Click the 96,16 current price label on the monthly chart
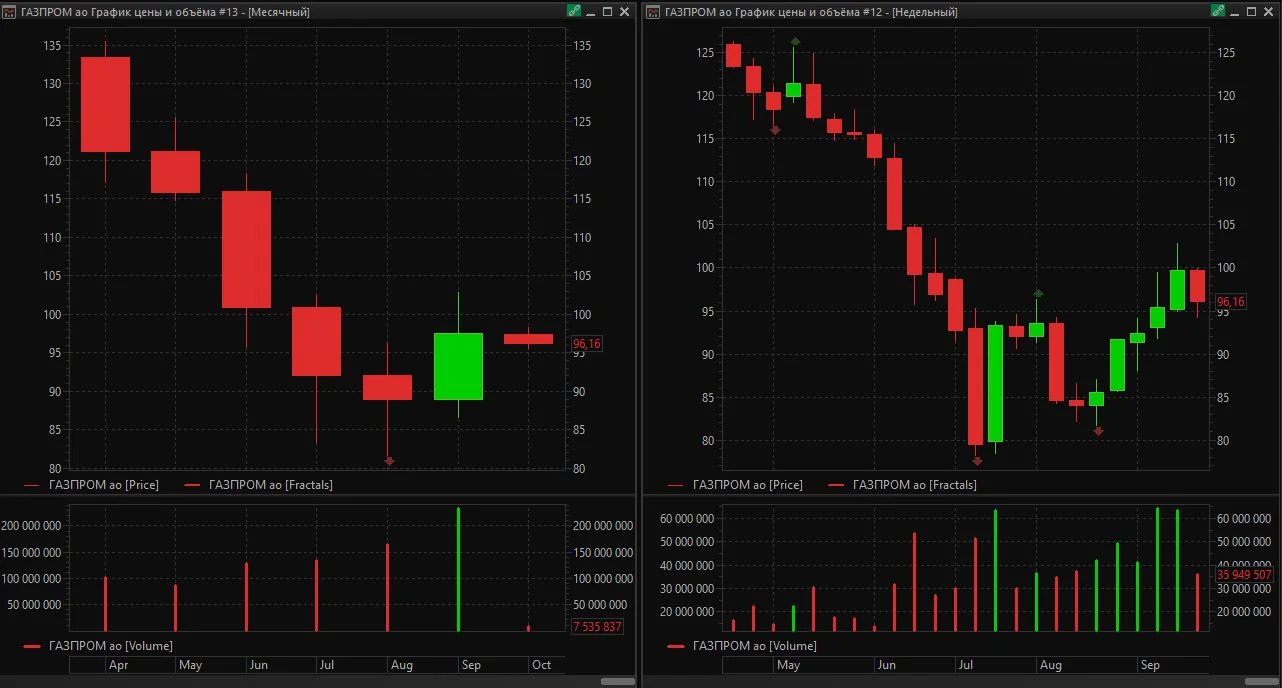 point(586,344)
